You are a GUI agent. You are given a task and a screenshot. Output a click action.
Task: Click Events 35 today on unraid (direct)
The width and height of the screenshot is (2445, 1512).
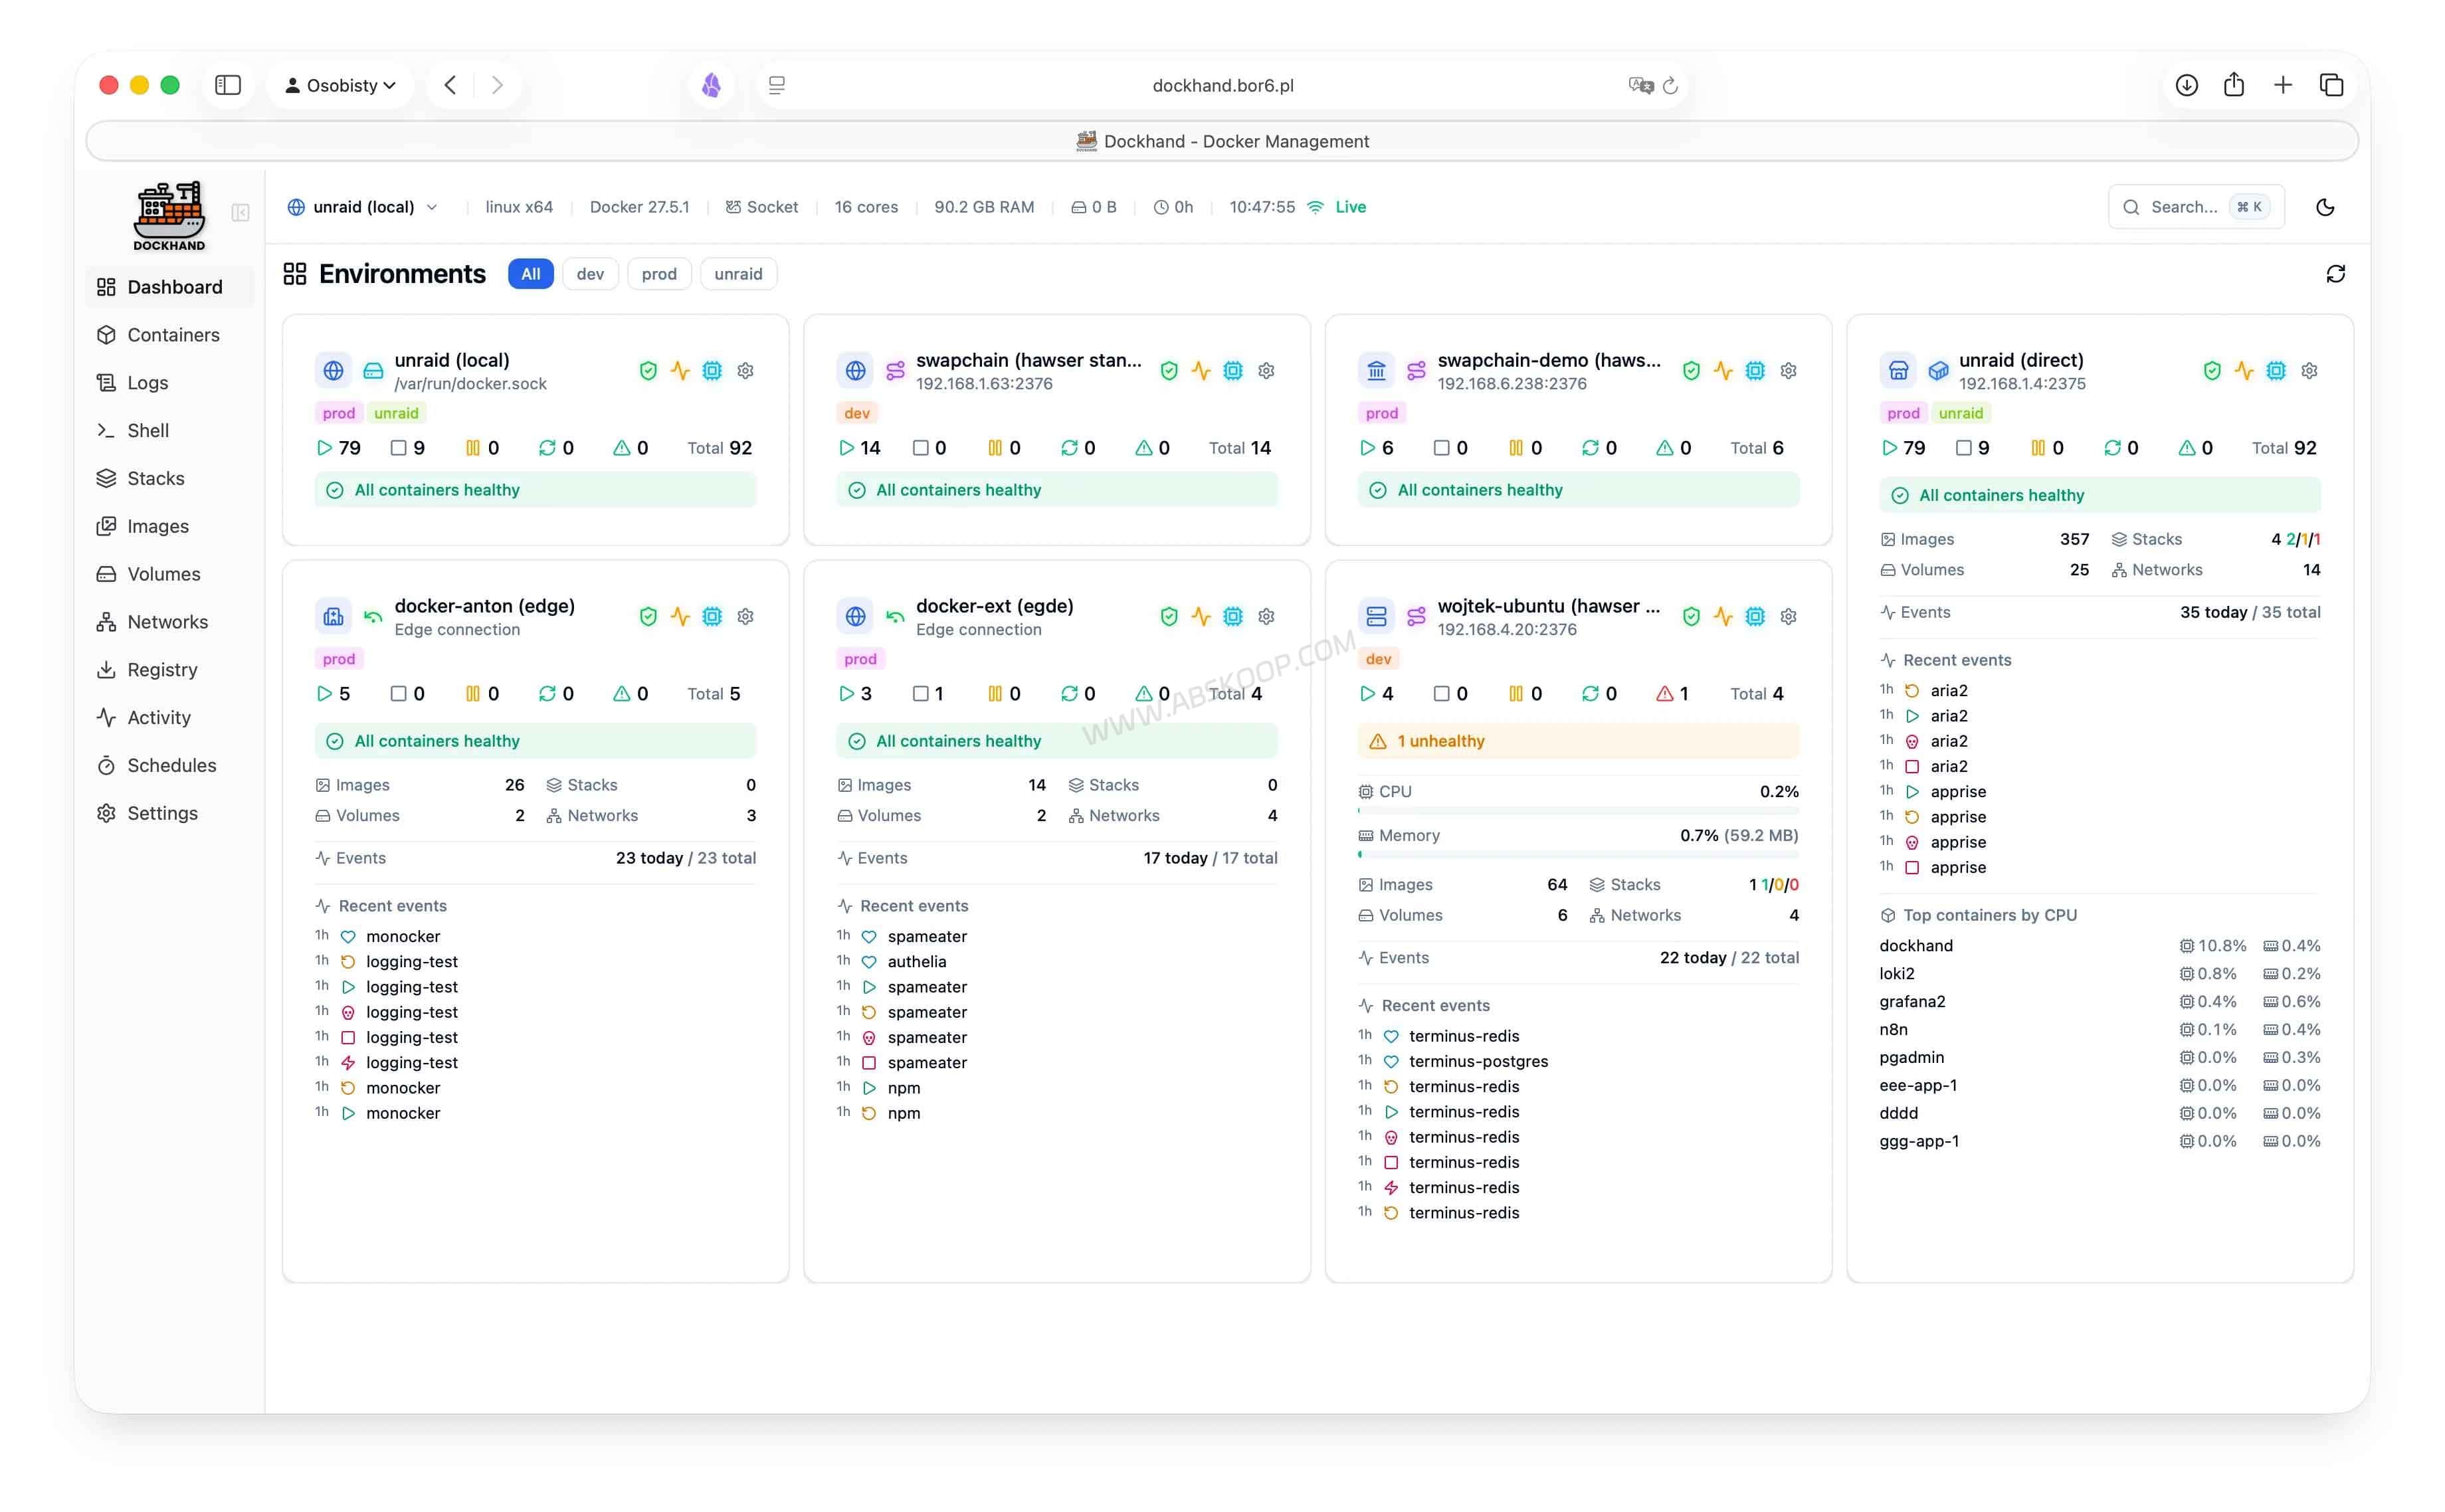point(2100,613)
